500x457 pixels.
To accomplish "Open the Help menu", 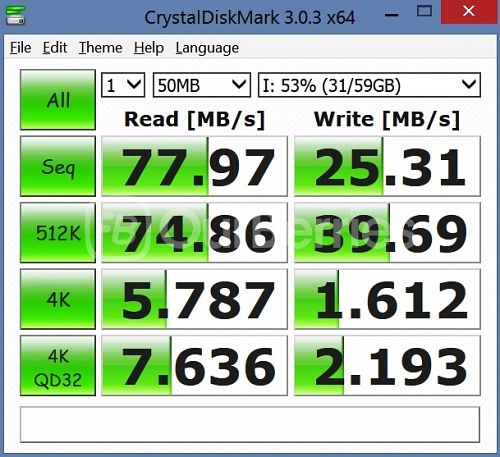I will pos(149,48).
